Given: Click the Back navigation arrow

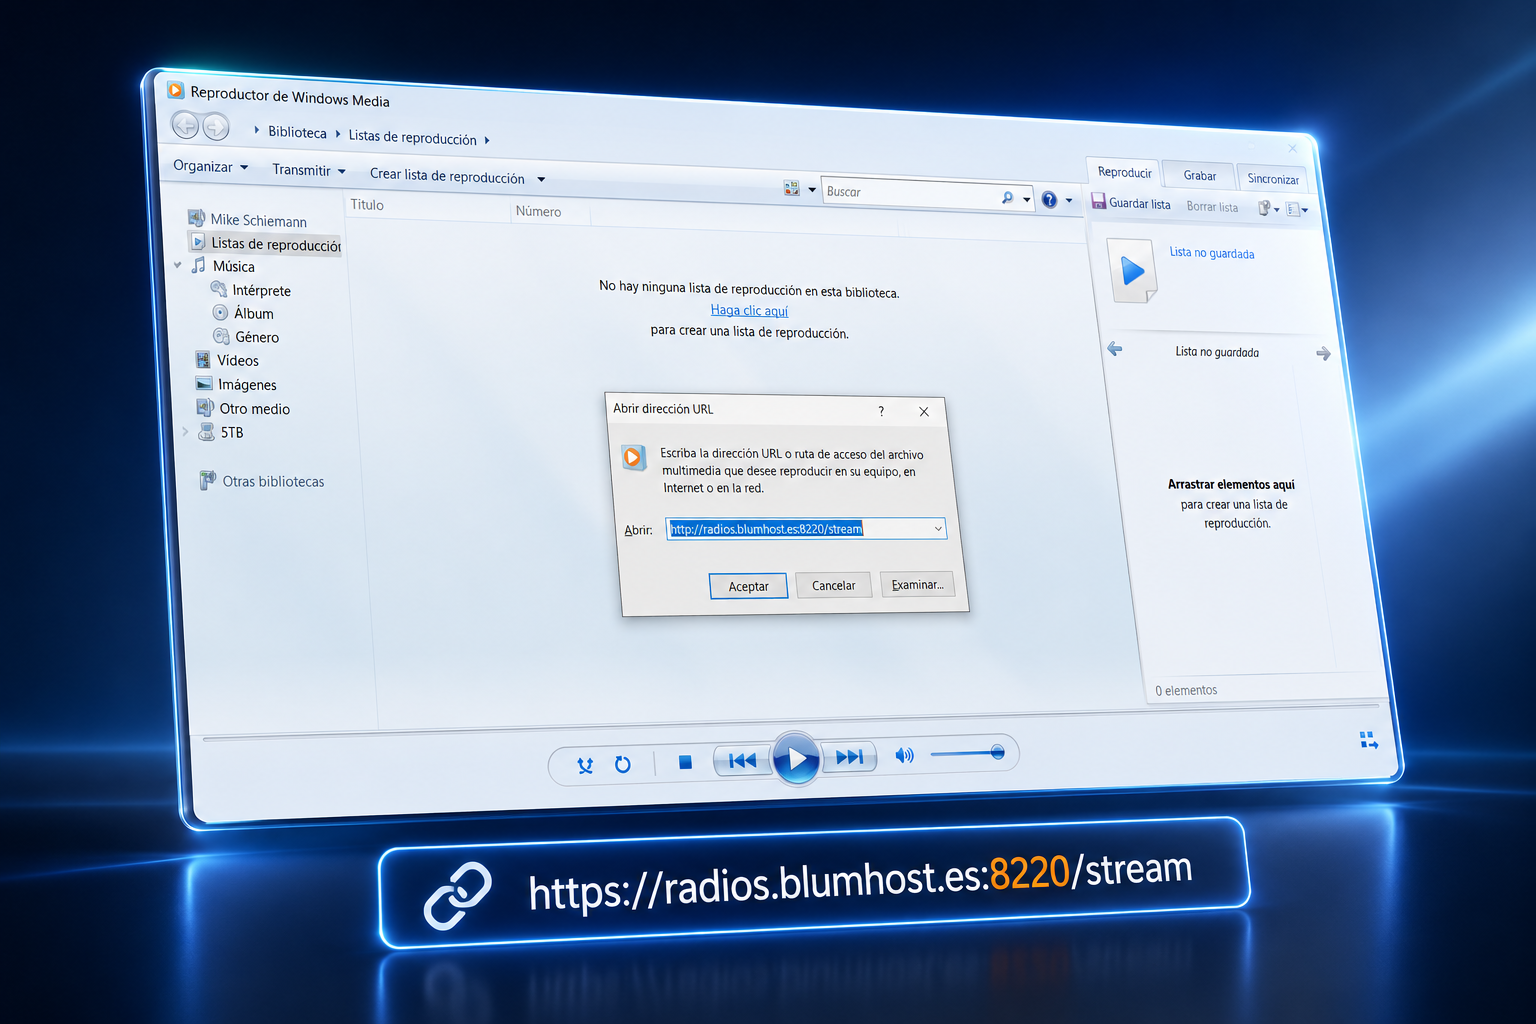Looking at the screenshot, I should [x=185, y=125].
